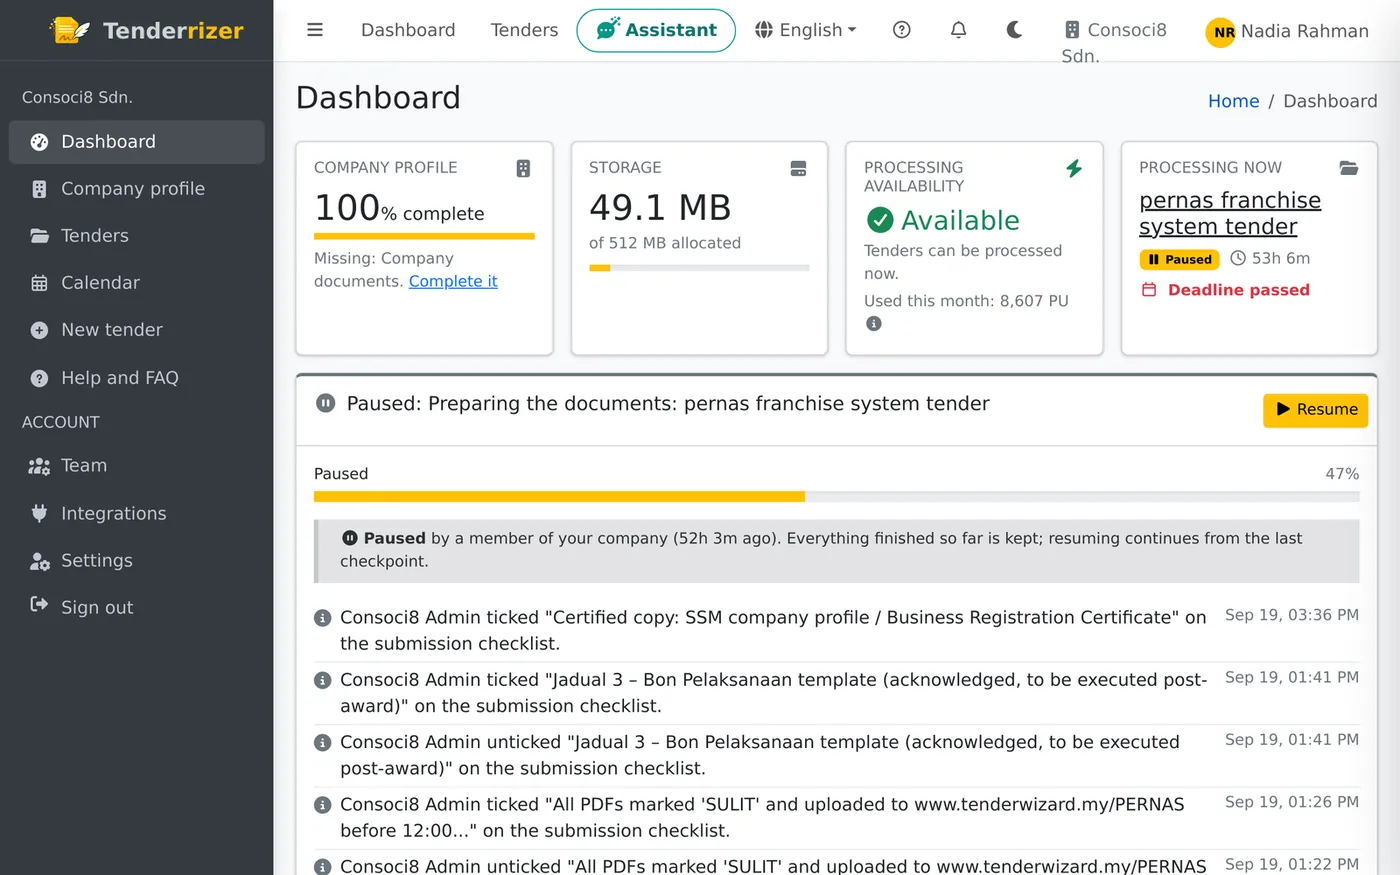Image resolution: width=1400 pixels, height=875 pixels.
Task: Toggle the sidebar hamburger menu
Action: (x=315, y=30)
